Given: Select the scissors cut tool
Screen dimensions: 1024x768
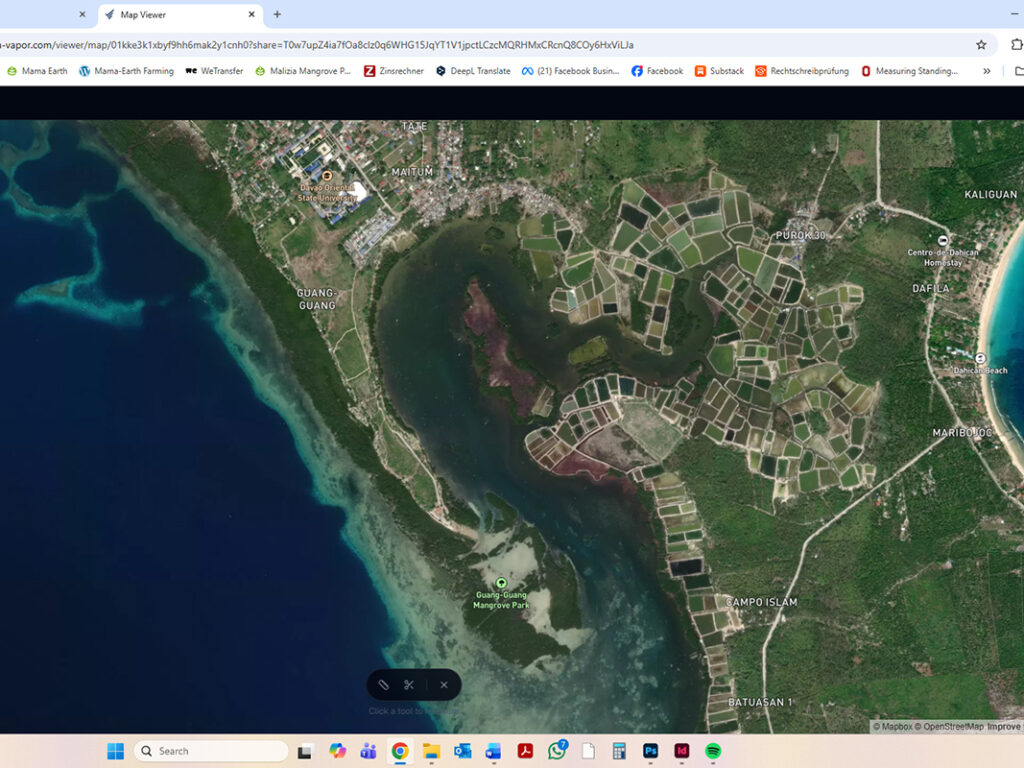Looking at the screenshot, I should click(409, 685).
